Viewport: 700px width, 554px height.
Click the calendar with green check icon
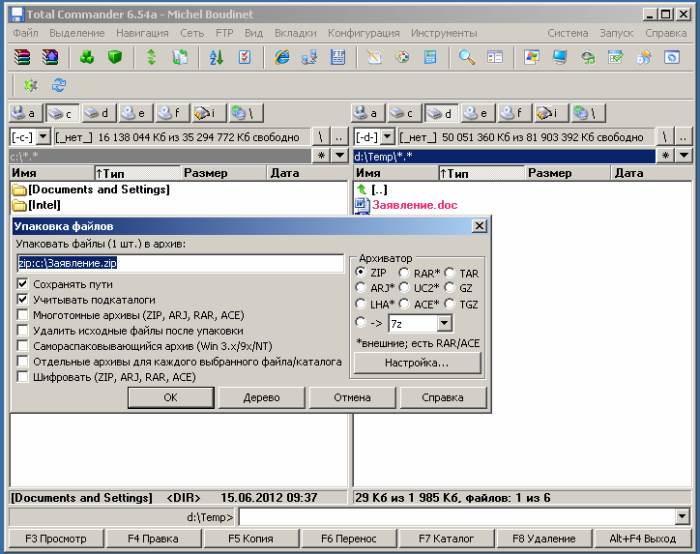616,57
